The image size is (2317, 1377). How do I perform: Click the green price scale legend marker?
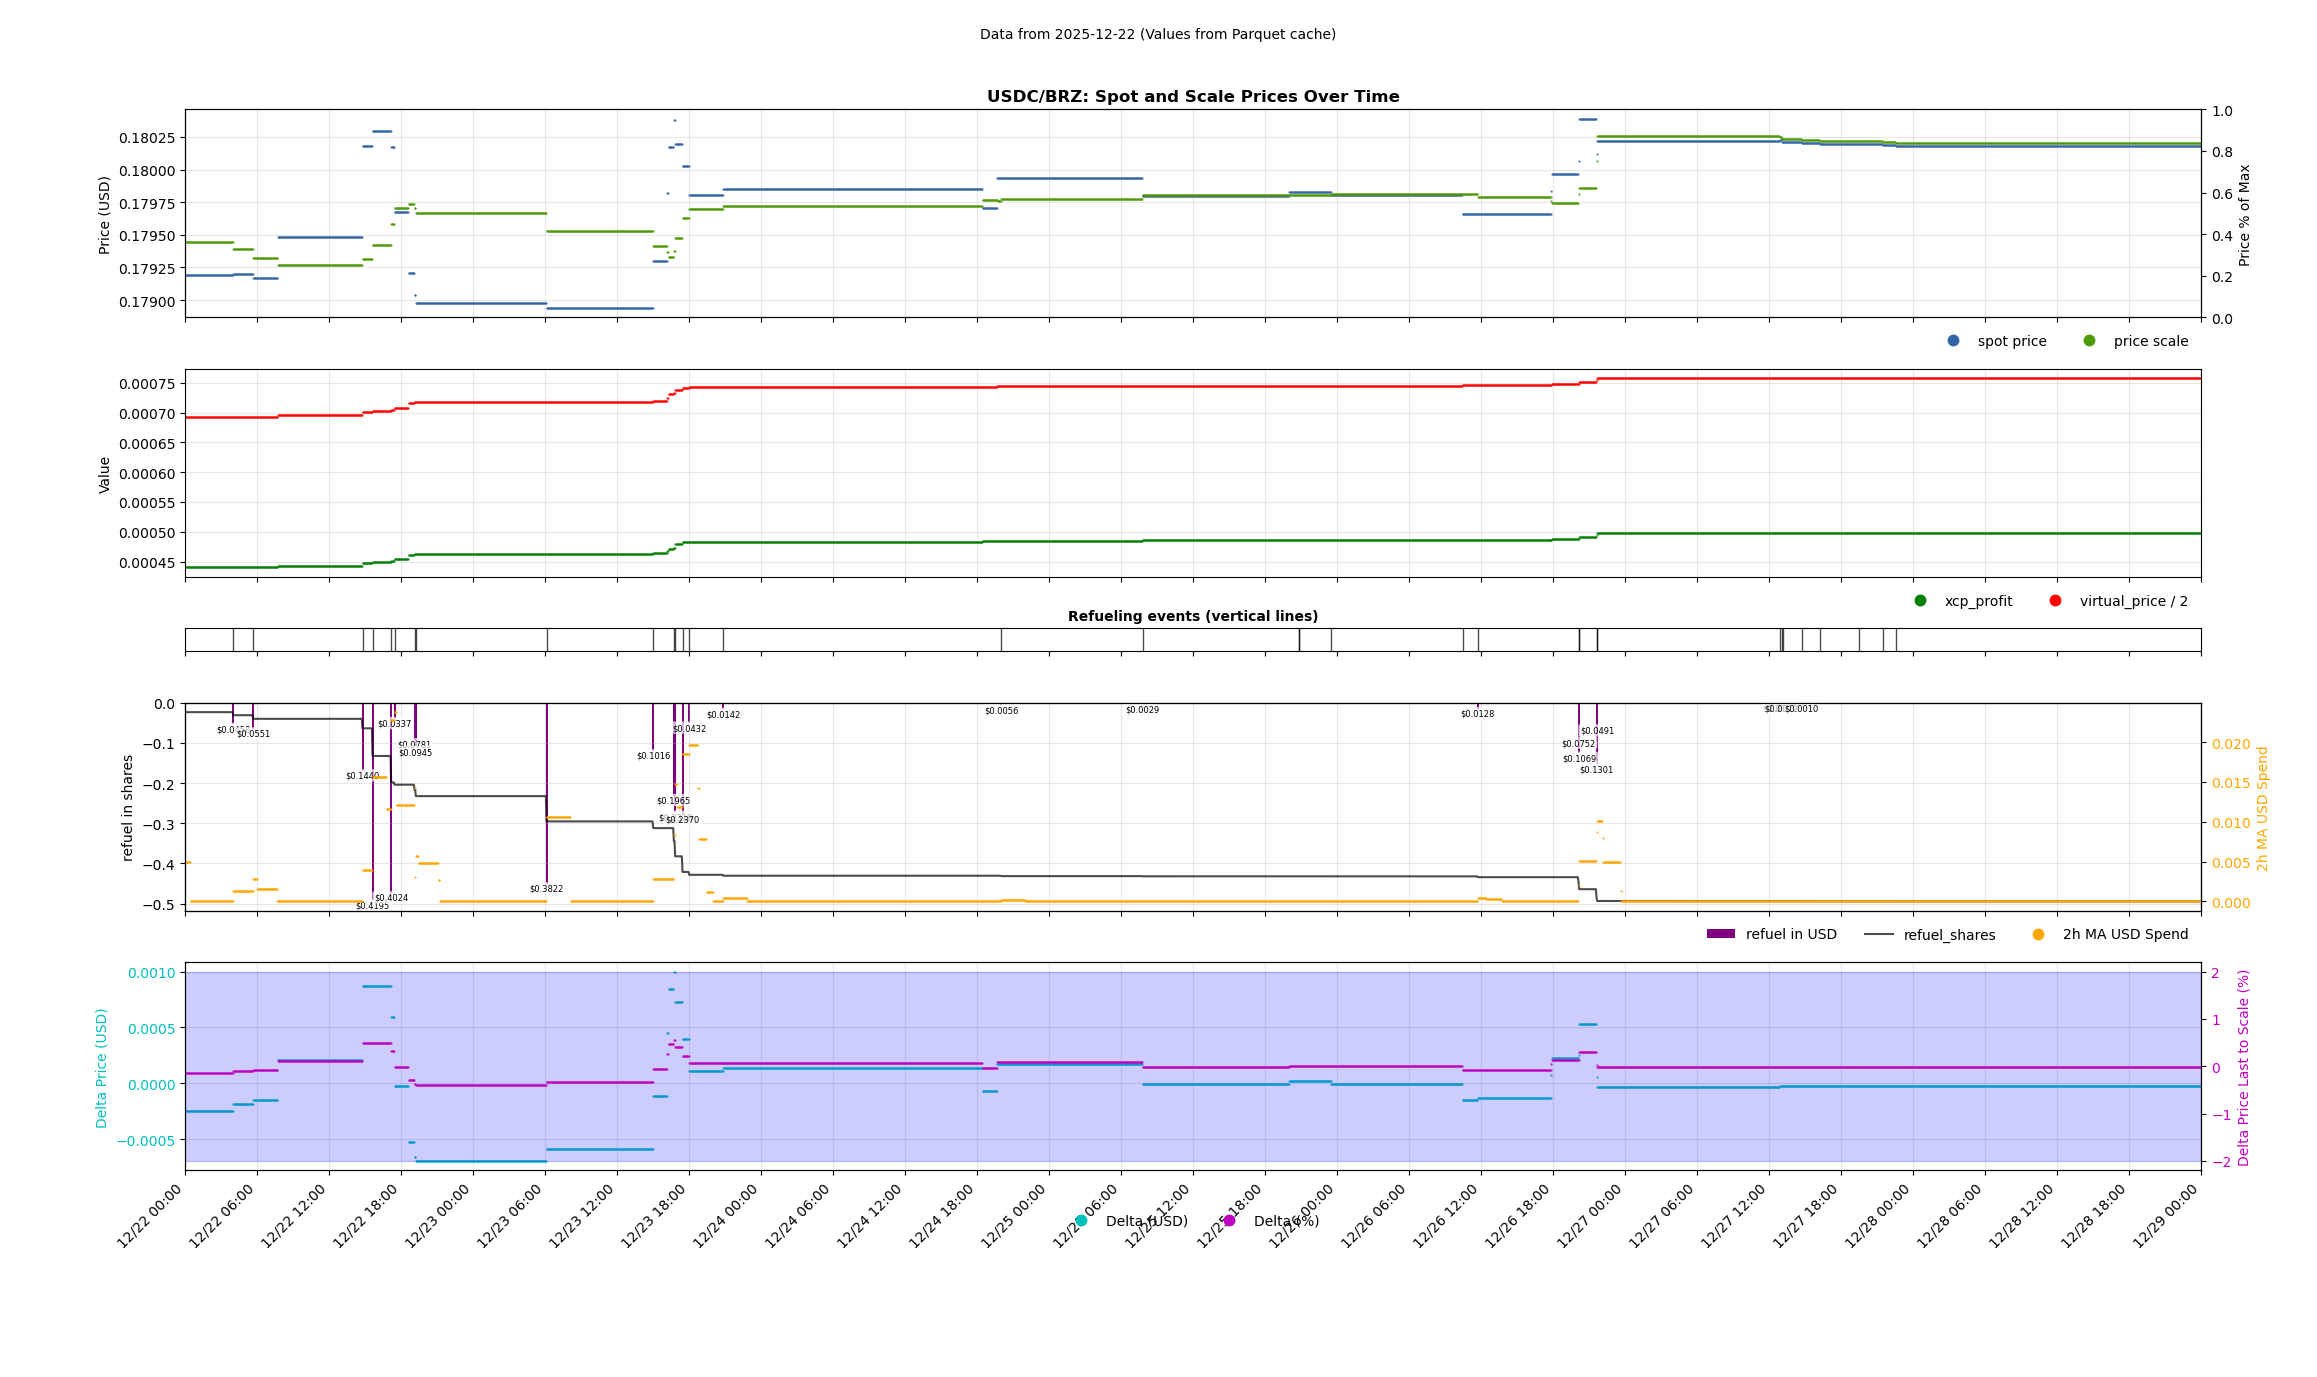[2089, 341]
